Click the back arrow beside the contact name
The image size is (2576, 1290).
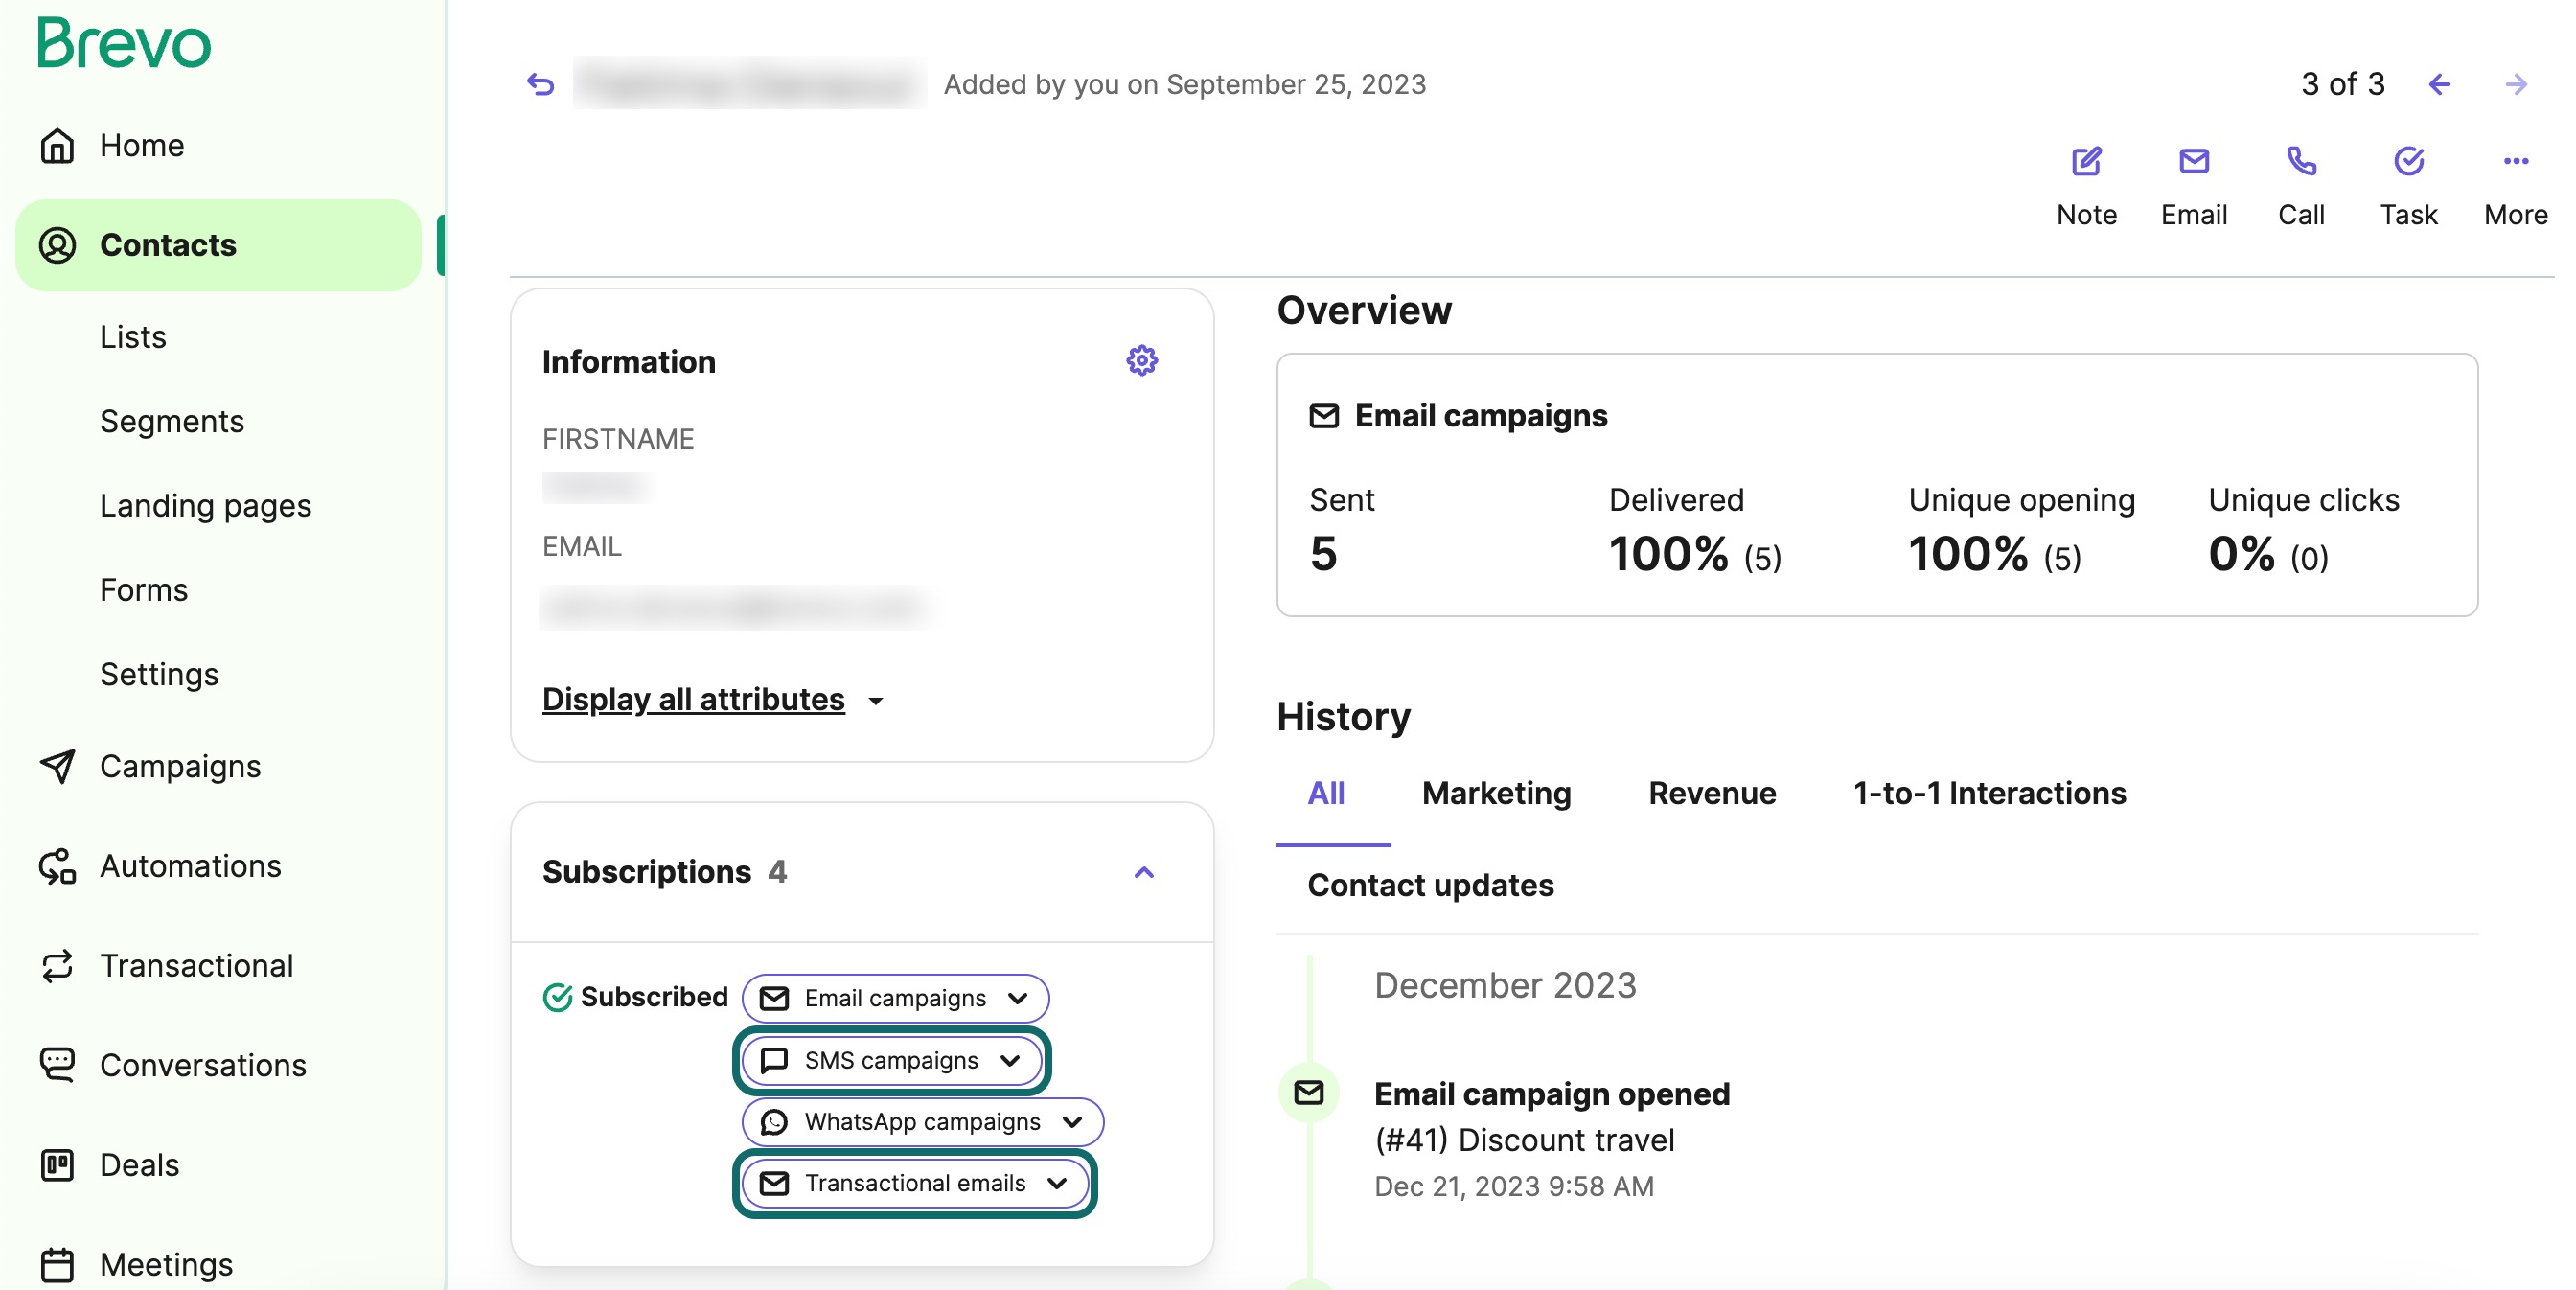541,85
